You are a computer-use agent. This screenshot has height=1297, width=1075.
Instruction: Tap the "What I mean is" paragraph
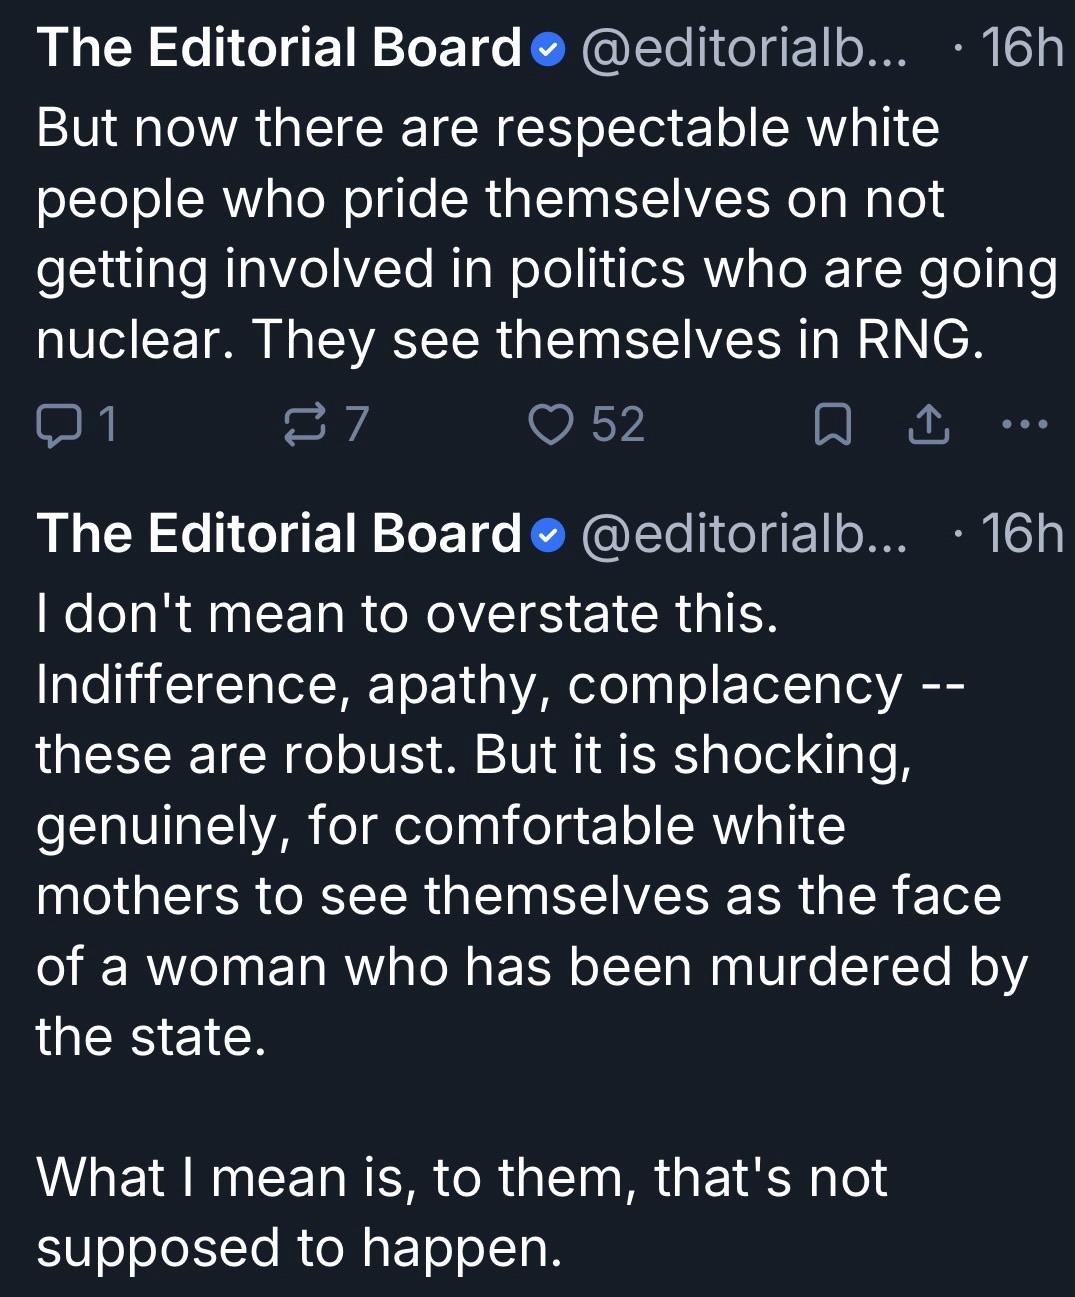[x=461, y=1212]
